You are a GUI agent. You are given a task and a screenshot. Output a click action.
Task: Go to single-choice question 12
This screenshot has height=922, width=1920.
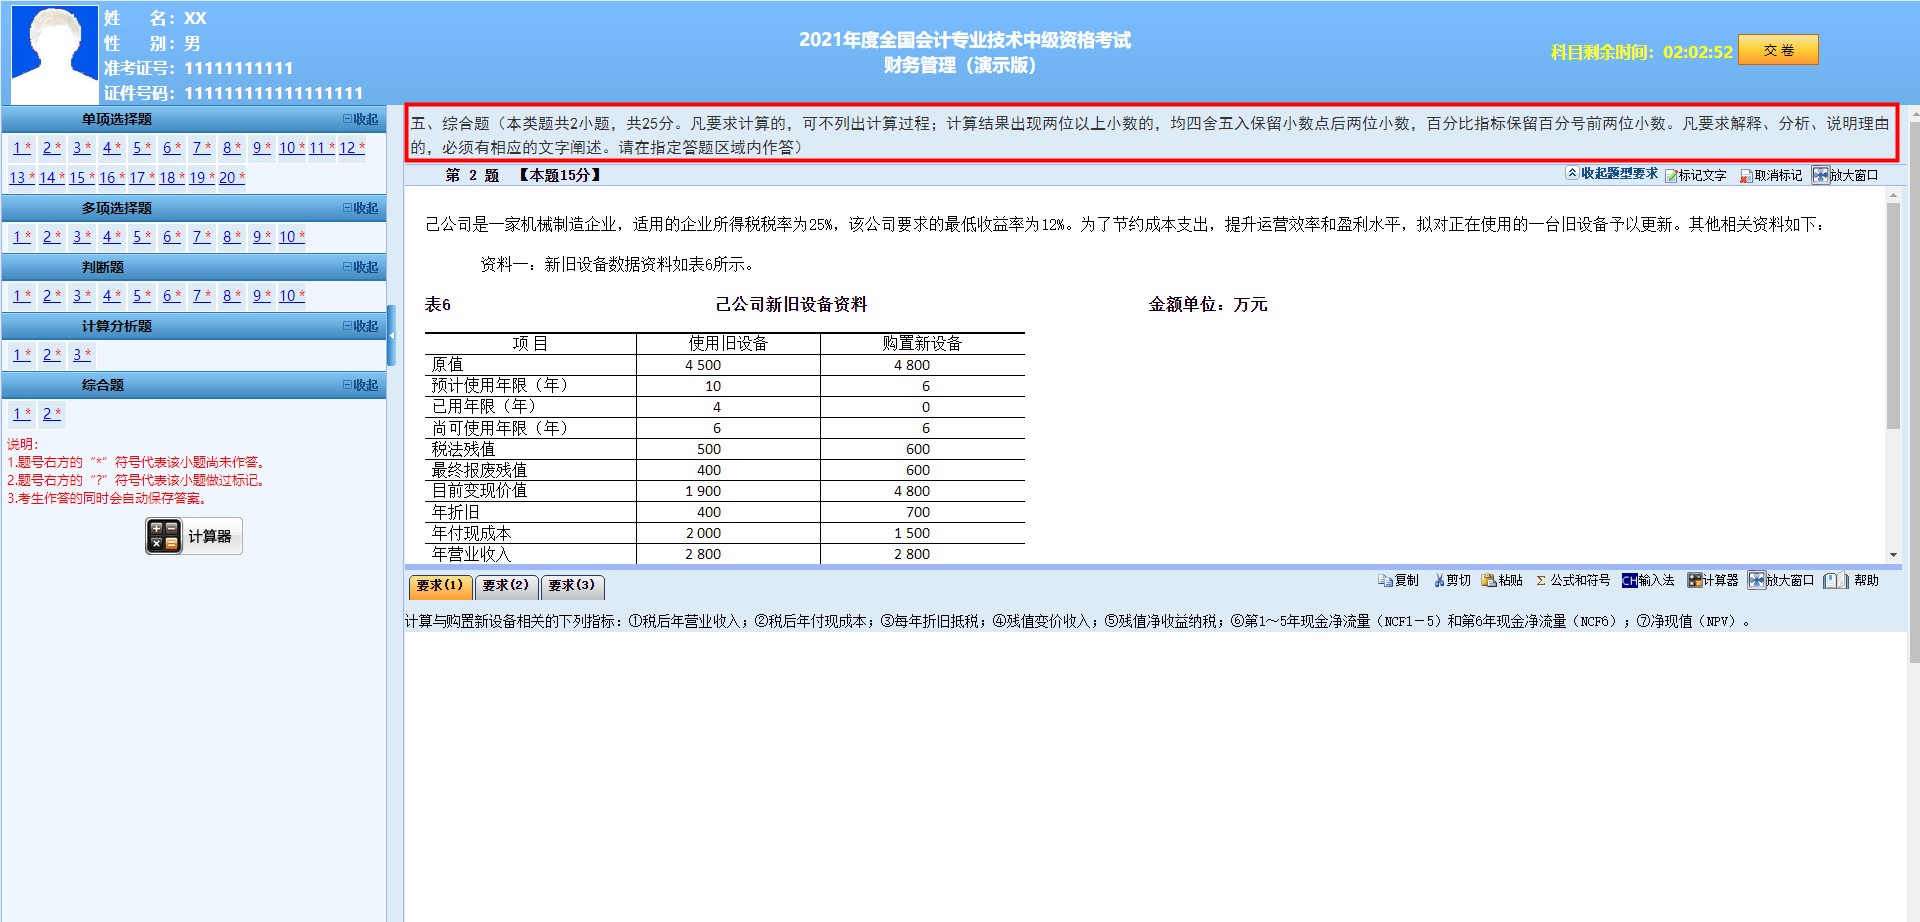(x=351, y=148)
